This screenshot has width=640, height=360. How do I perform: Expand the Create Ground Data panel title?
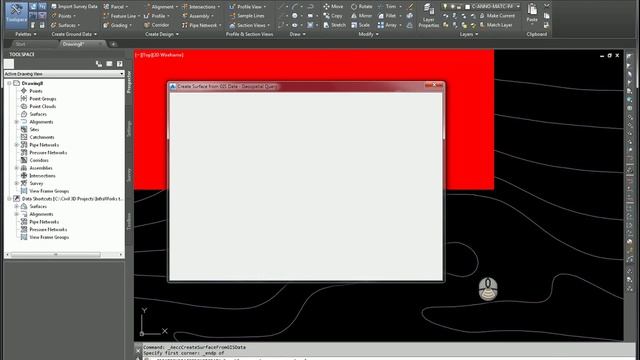74,34
